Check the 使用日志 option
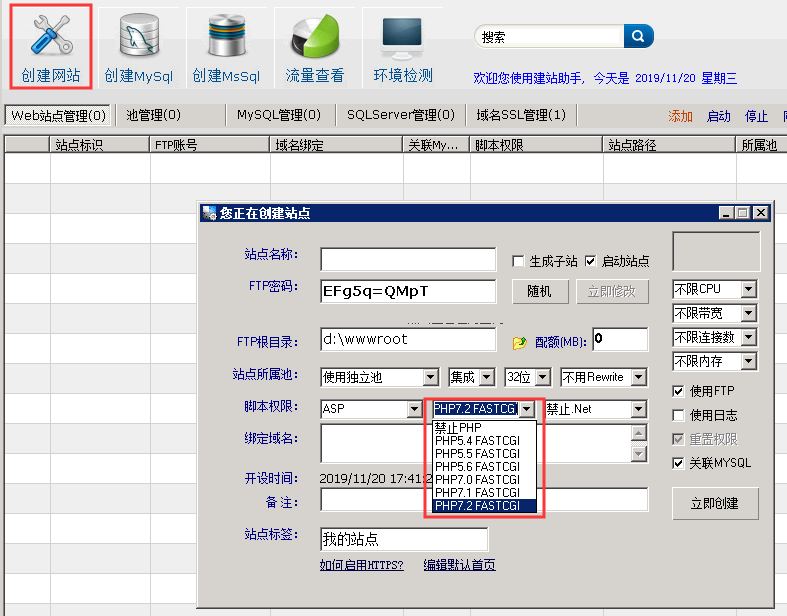This screenshot has height=616, width=787. tap(680, 415)
